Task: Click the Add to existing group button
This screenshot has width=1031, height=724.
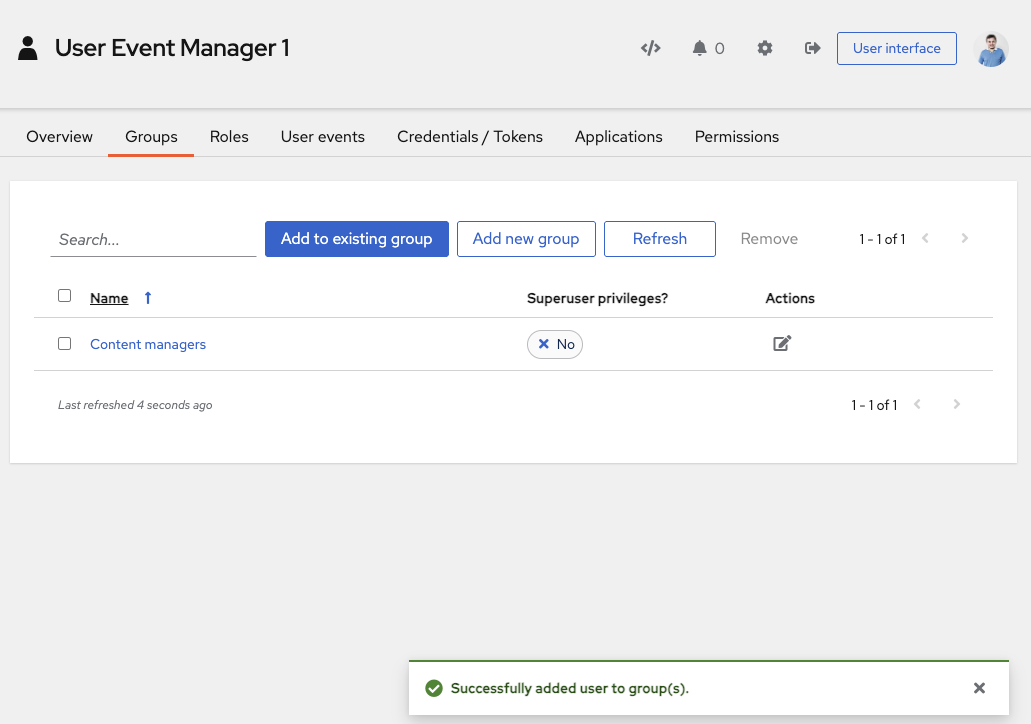Action: tap(356, 239)
